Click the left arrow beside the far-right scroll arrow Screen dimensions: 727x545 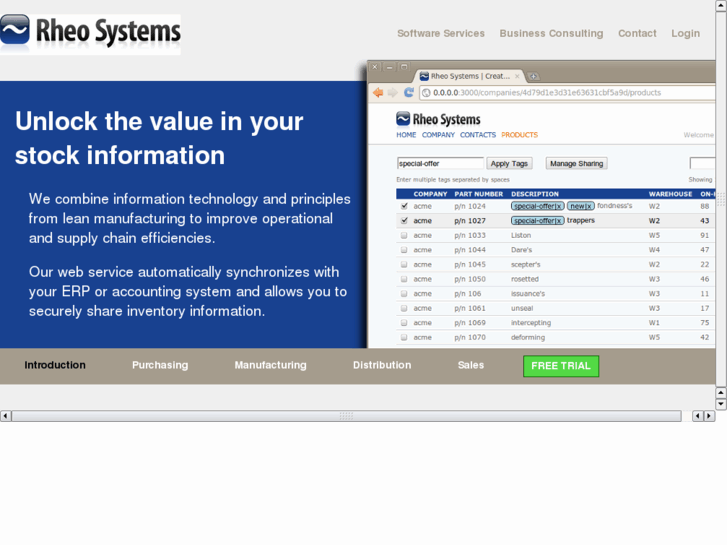coord(698,416)
